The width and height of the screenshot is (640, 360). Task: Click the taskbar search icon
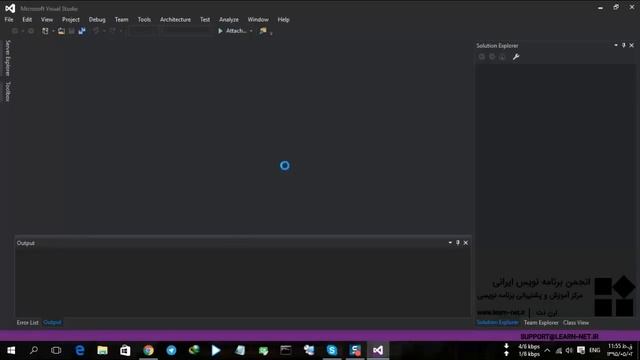click(x=34, y=350)
